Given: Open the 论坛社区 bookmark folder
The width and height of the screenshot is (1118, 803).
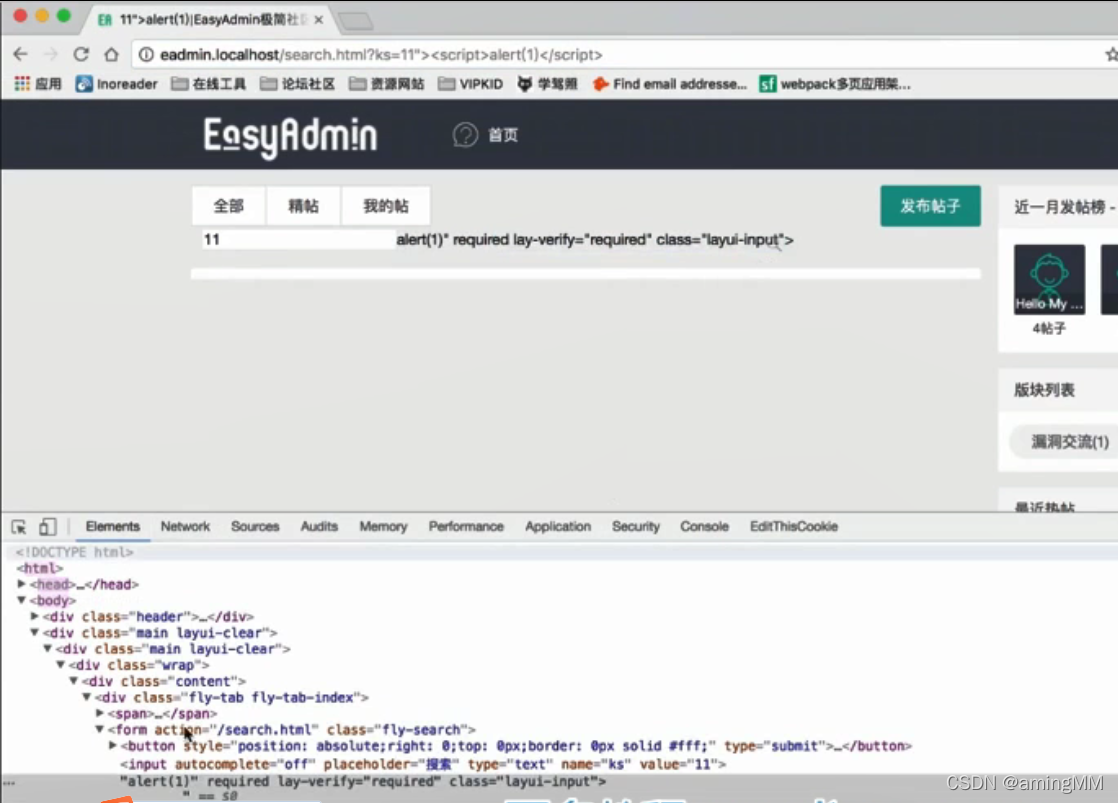Looking at the screenshot, I should click(298, 84).
